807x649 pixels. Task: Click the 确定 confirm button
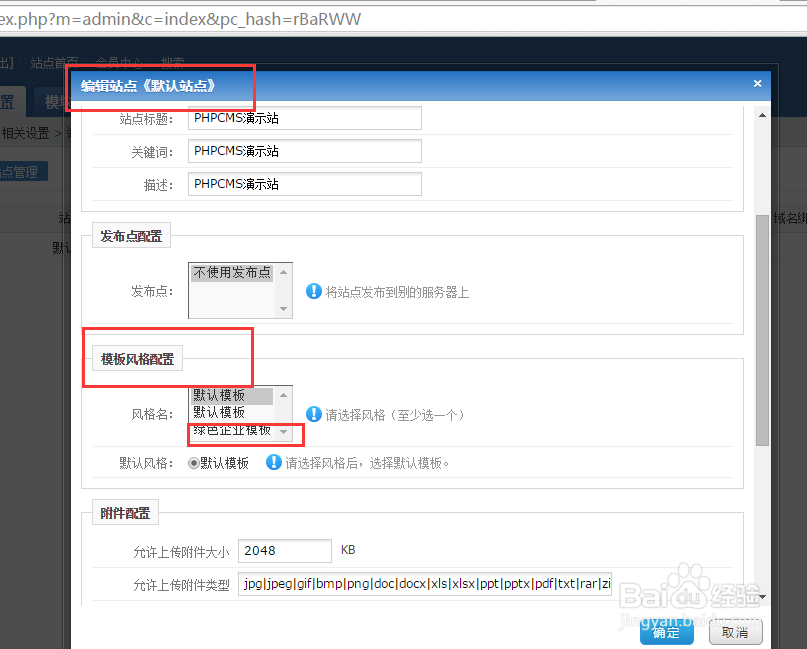coord(666,632)
